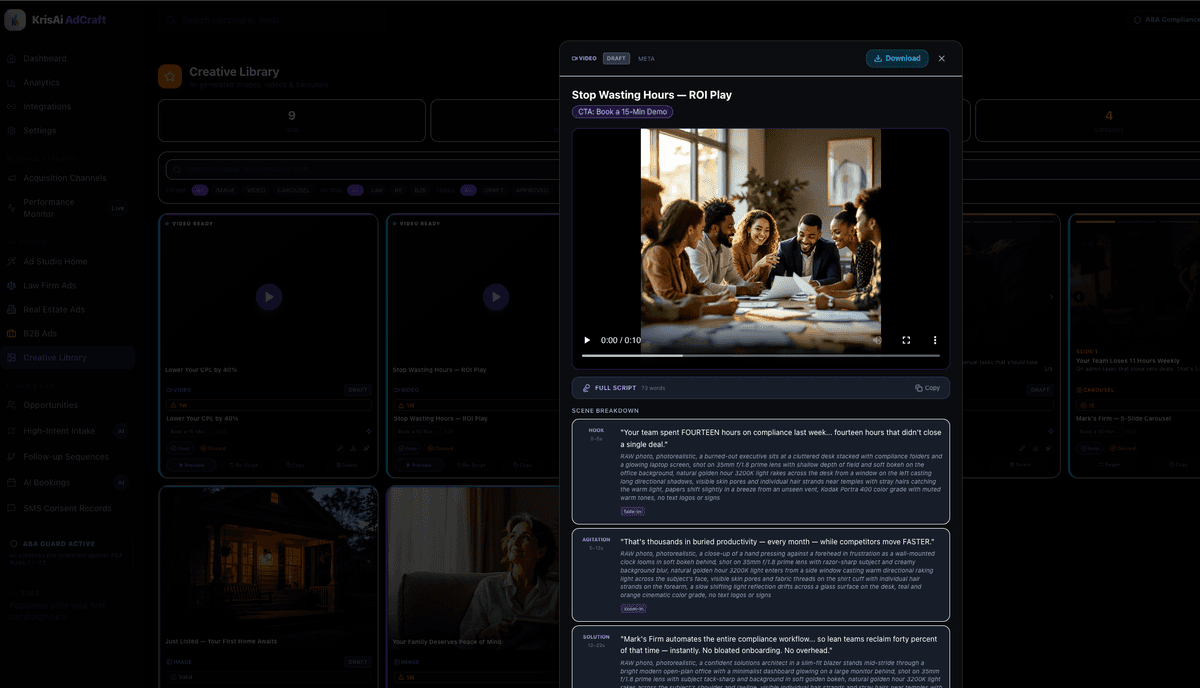Click the Analytics chart icon in sidebar

[12, 83]
